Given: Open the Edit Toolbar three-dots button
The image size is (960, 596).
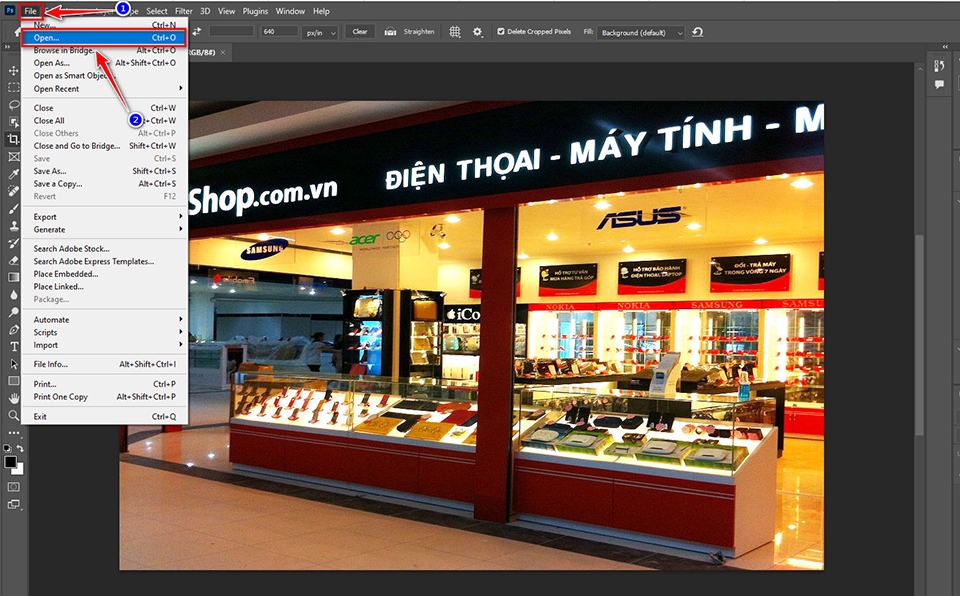Looking at the screenshot, I should point(13,433).
